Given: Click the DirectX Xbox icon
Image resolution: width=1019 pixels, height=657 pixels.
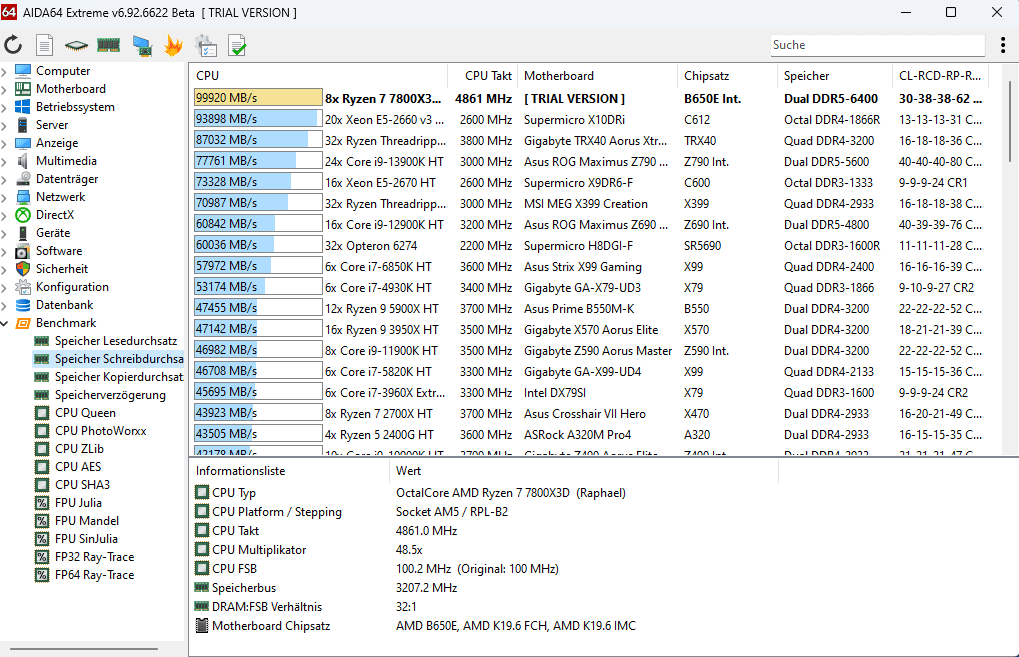Looking at the screenshot, I should 23,214.
